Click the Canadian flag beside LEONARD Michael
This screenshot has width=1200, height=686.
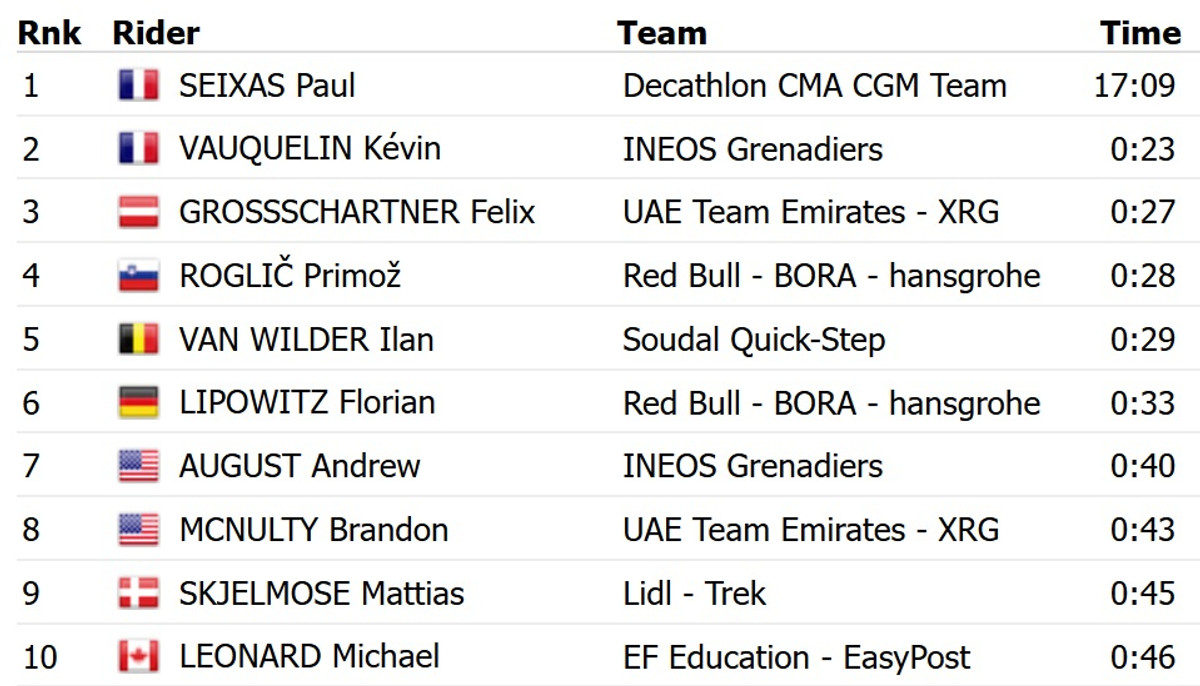click(138, 657)
